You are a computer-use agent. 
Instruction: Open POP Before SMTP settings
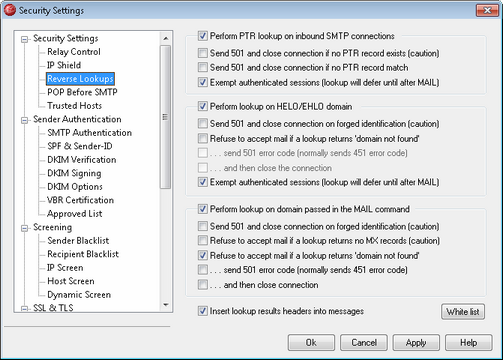click(82, 92)
